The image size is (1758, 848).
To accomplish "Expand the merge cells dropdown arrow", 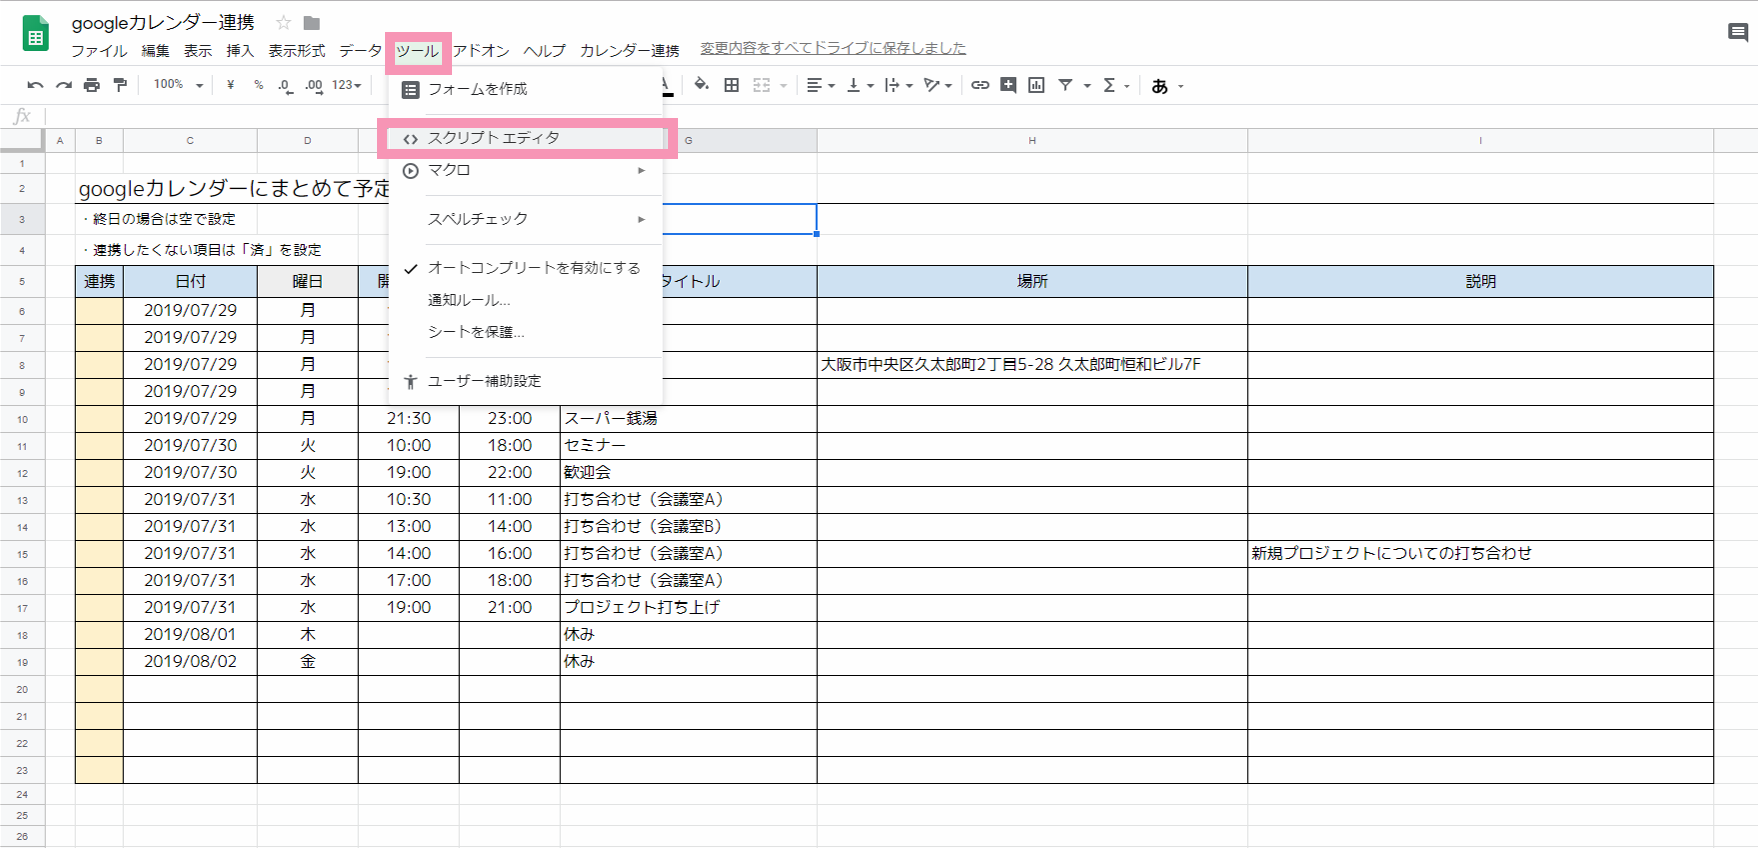I will pos(783,86).
